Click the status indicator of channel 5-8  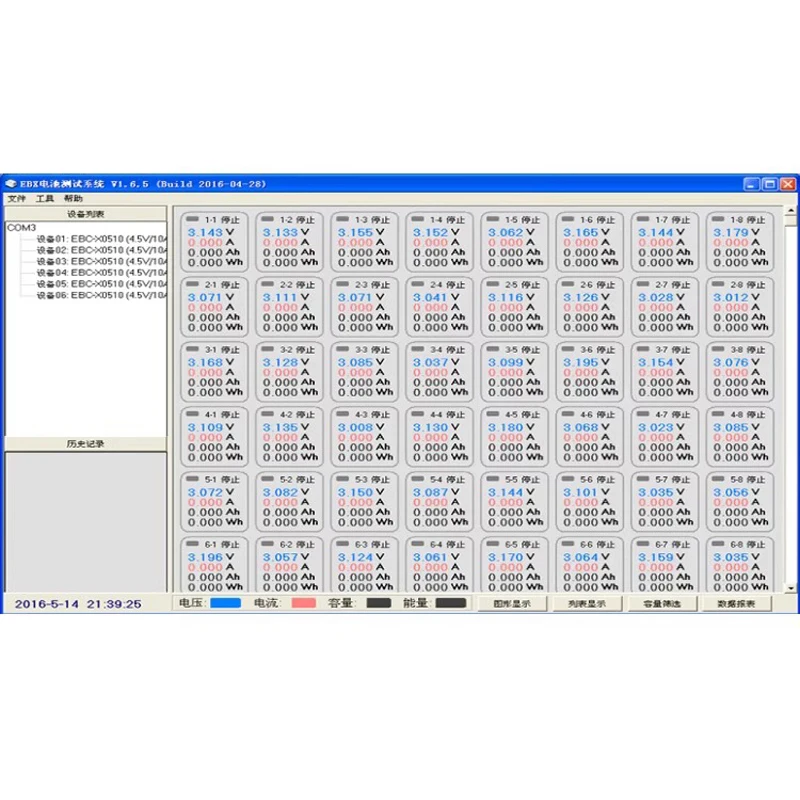(x=718, y=479)
